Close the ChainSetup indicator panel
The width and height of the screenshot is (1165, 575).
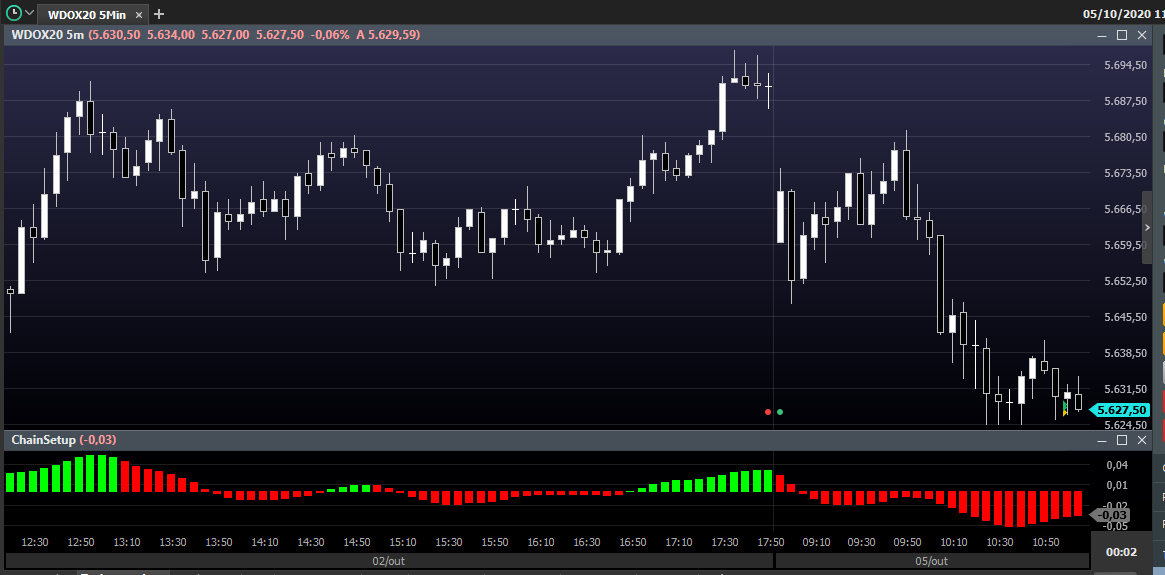1142,440
